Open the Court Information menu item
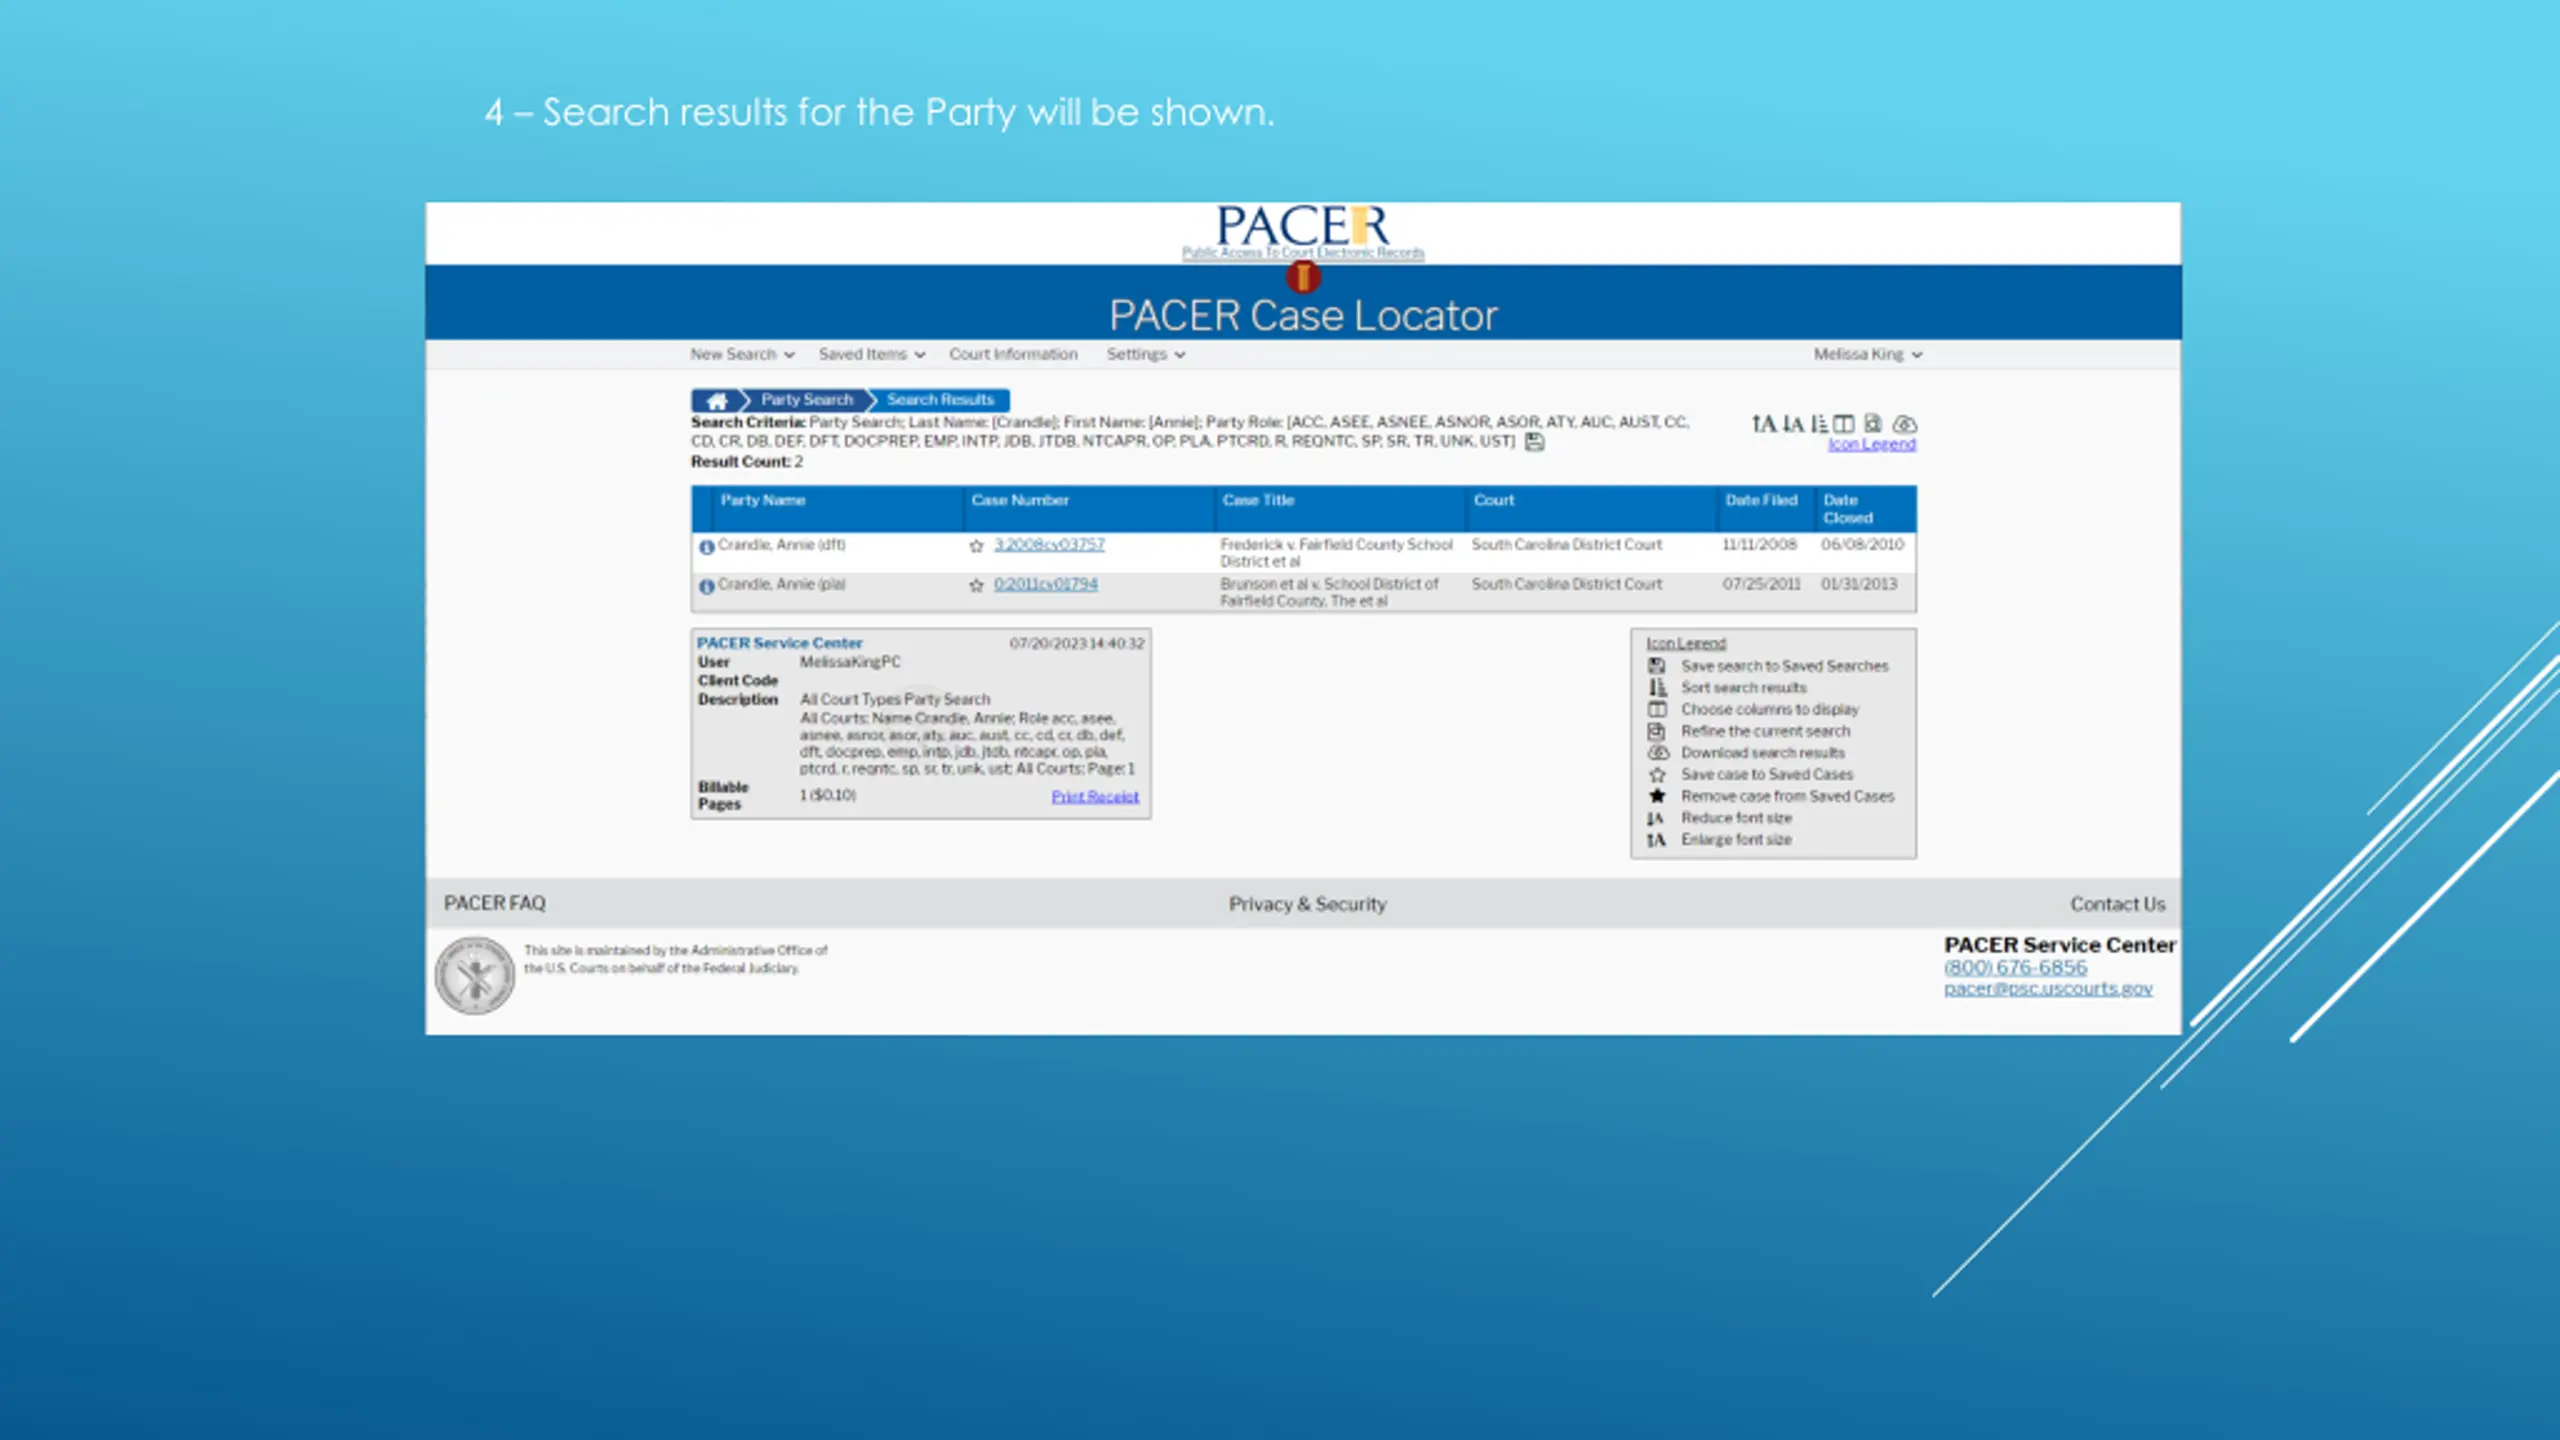The image size is (2560, 1440). 1013,354
